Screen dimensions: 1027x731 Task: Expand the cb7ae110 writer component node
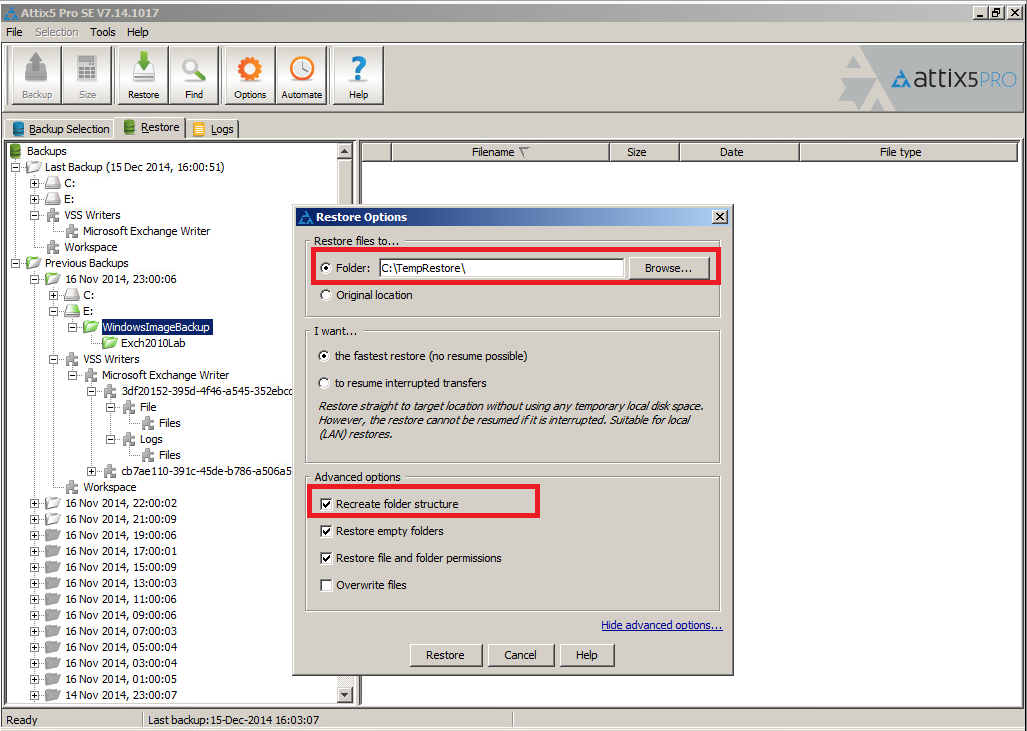tap(91, 472)
